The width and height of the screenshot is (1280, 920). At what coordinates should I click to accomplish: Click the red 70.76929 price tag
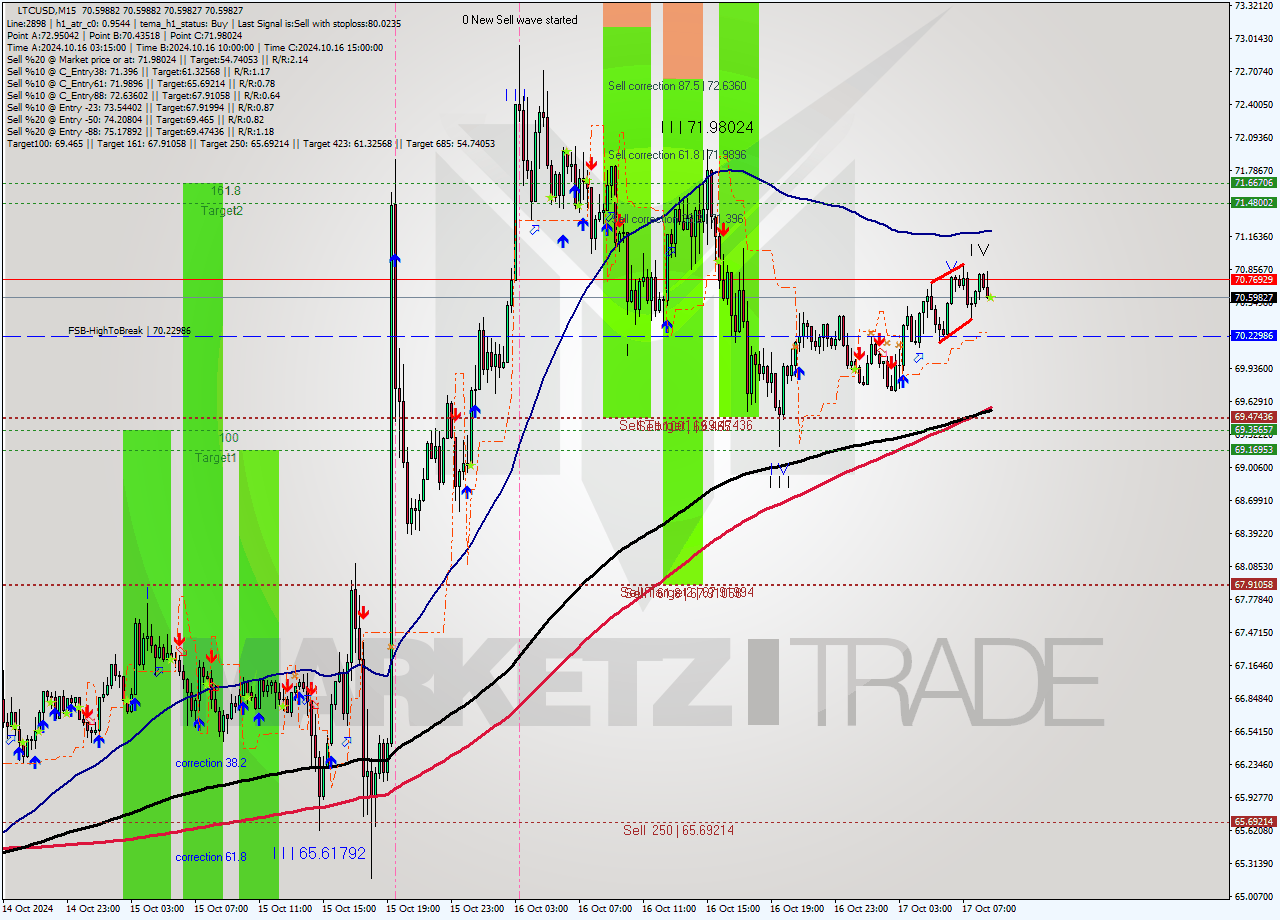pyautogui.click(x=1254, y=280)
